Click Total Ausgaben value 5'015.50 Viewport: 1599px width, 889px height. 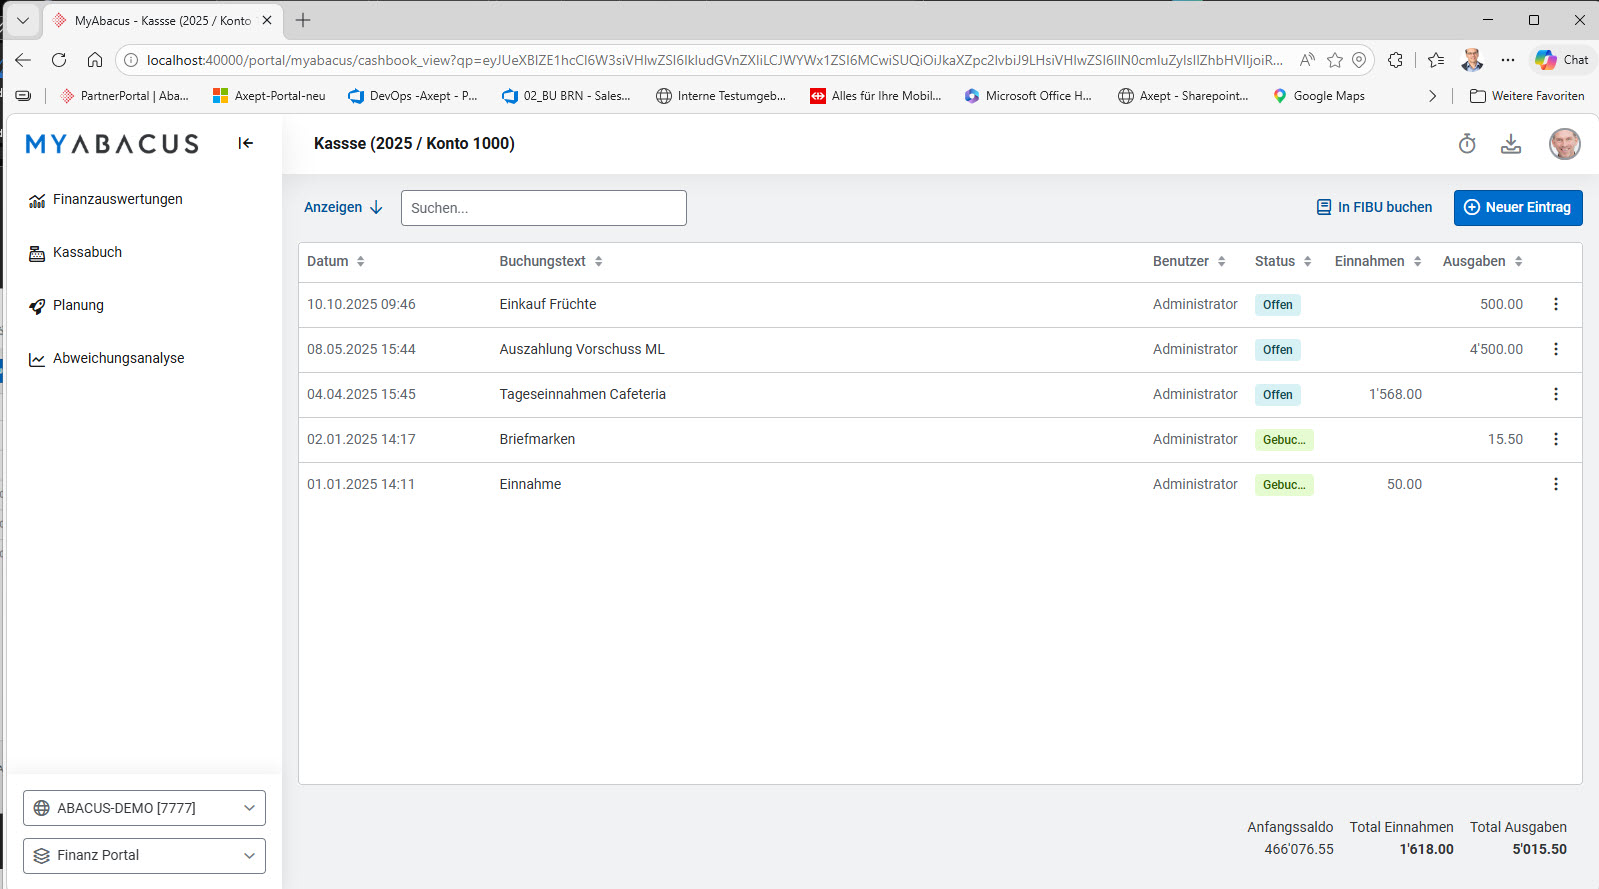click(x=1539, y=849)
